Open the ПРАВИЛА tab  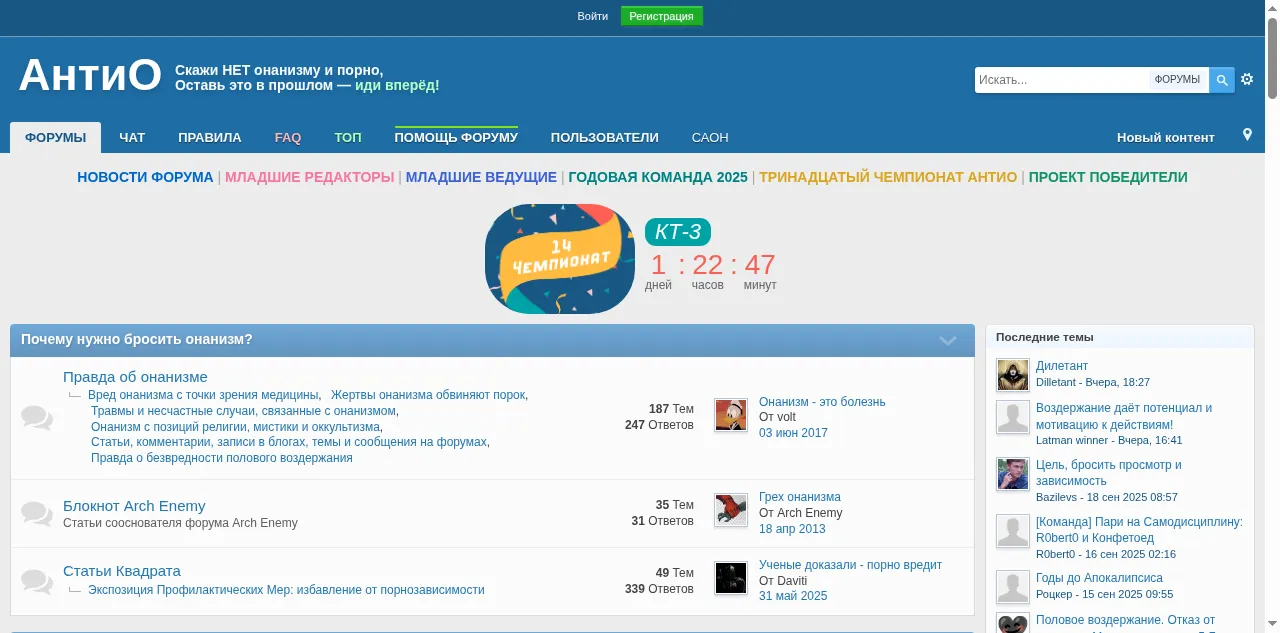[x=210, y=138]
